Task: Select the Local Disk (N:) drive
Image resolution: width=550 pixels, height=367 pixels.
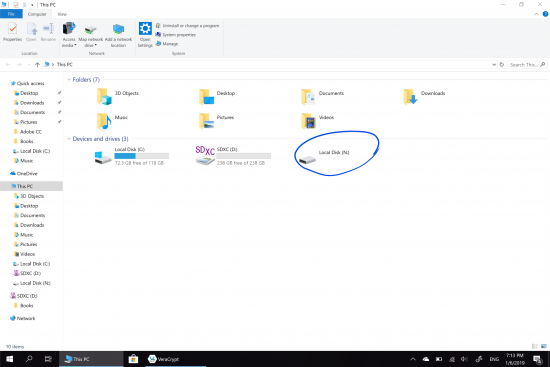Action: [x=324, y=156]
